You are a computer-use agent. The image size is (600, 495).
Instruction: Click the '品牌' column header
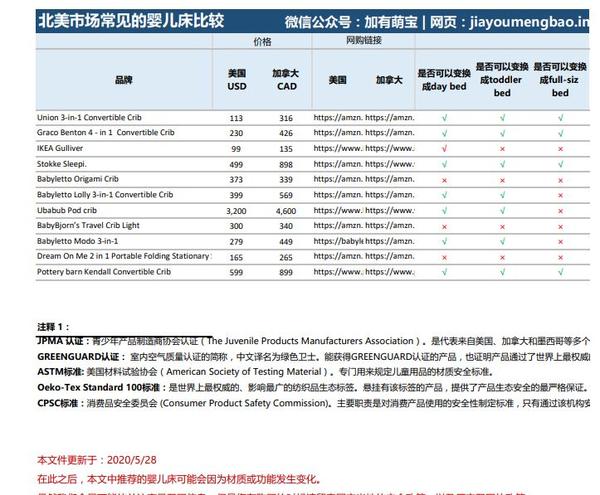tap(124, 80)
